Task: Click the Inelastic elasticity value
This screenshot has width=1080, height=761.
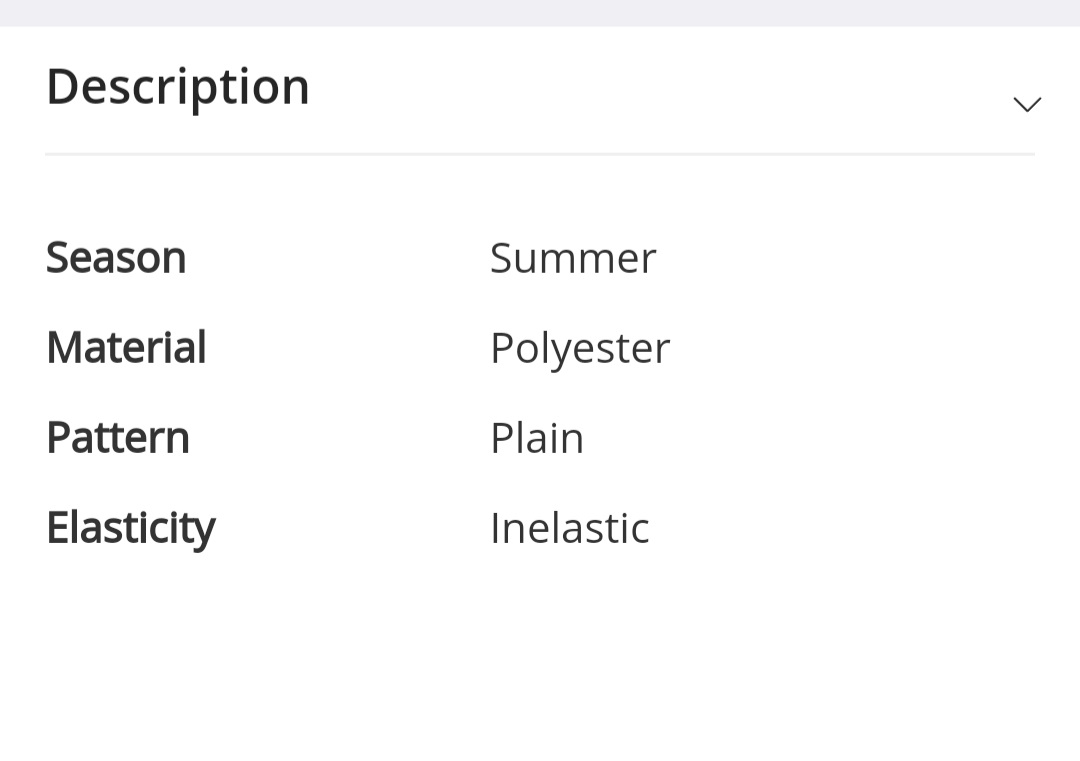Action: point(570,528)
